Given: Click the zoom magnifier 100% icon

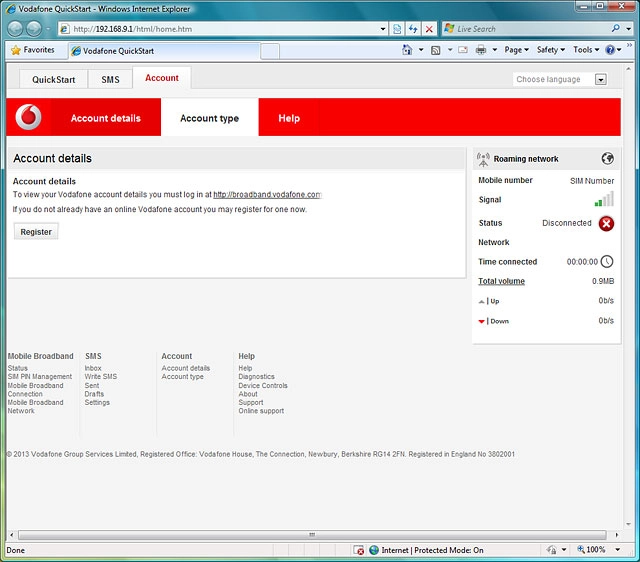Looking at the screenshot, I should click(x=581, y=549).
